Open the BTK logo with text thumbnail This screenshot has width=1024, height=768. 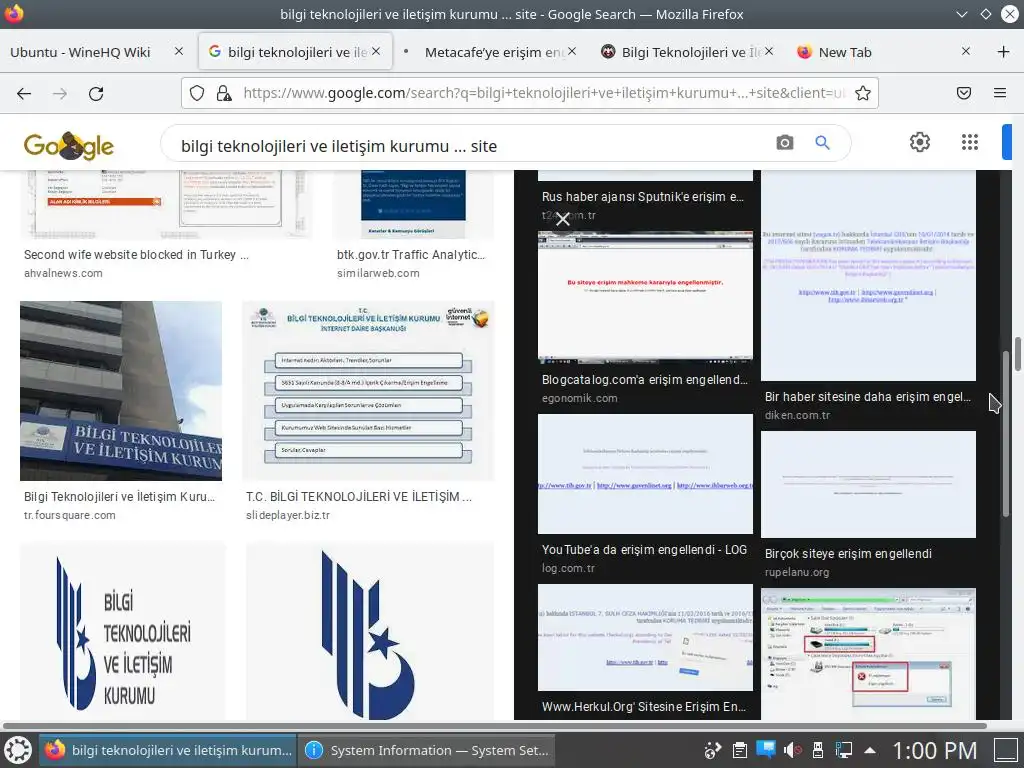(x=123, y=631)
